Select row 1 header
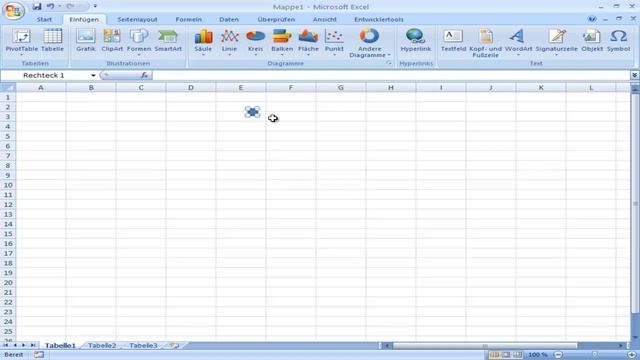Screen dimensions: 640x360 (8, 97)
